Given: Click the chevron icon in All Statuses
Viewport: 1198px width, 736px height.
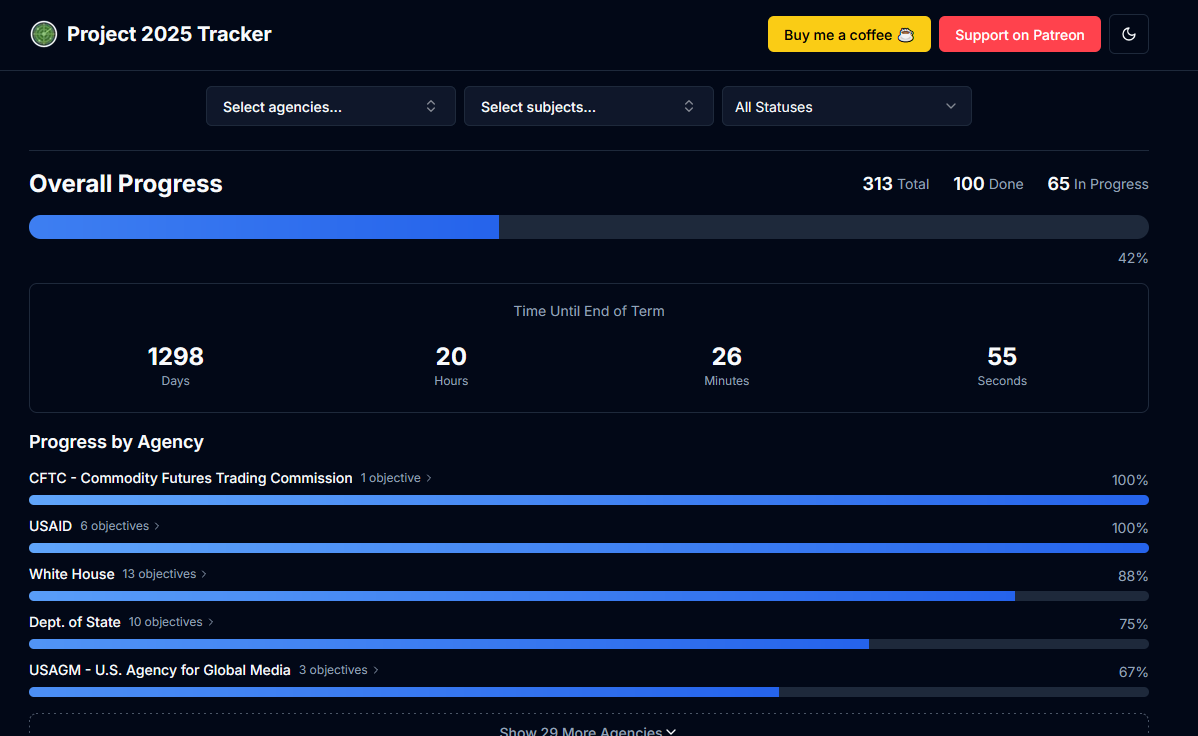Looking at the screenshot, I should (950, 106).
